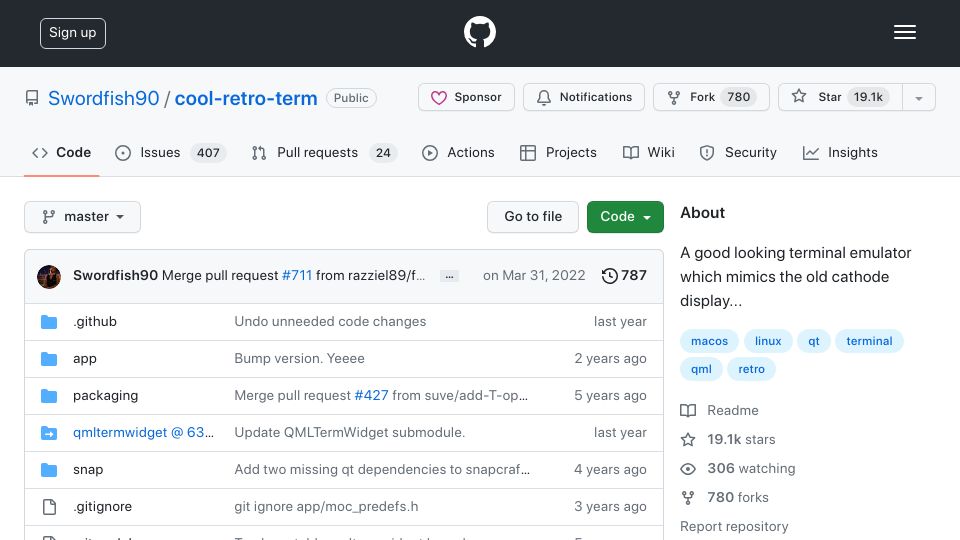Expand the green Code dropdown
The height and width of the screenshot is (540, 960).
[x=625, y=217]
